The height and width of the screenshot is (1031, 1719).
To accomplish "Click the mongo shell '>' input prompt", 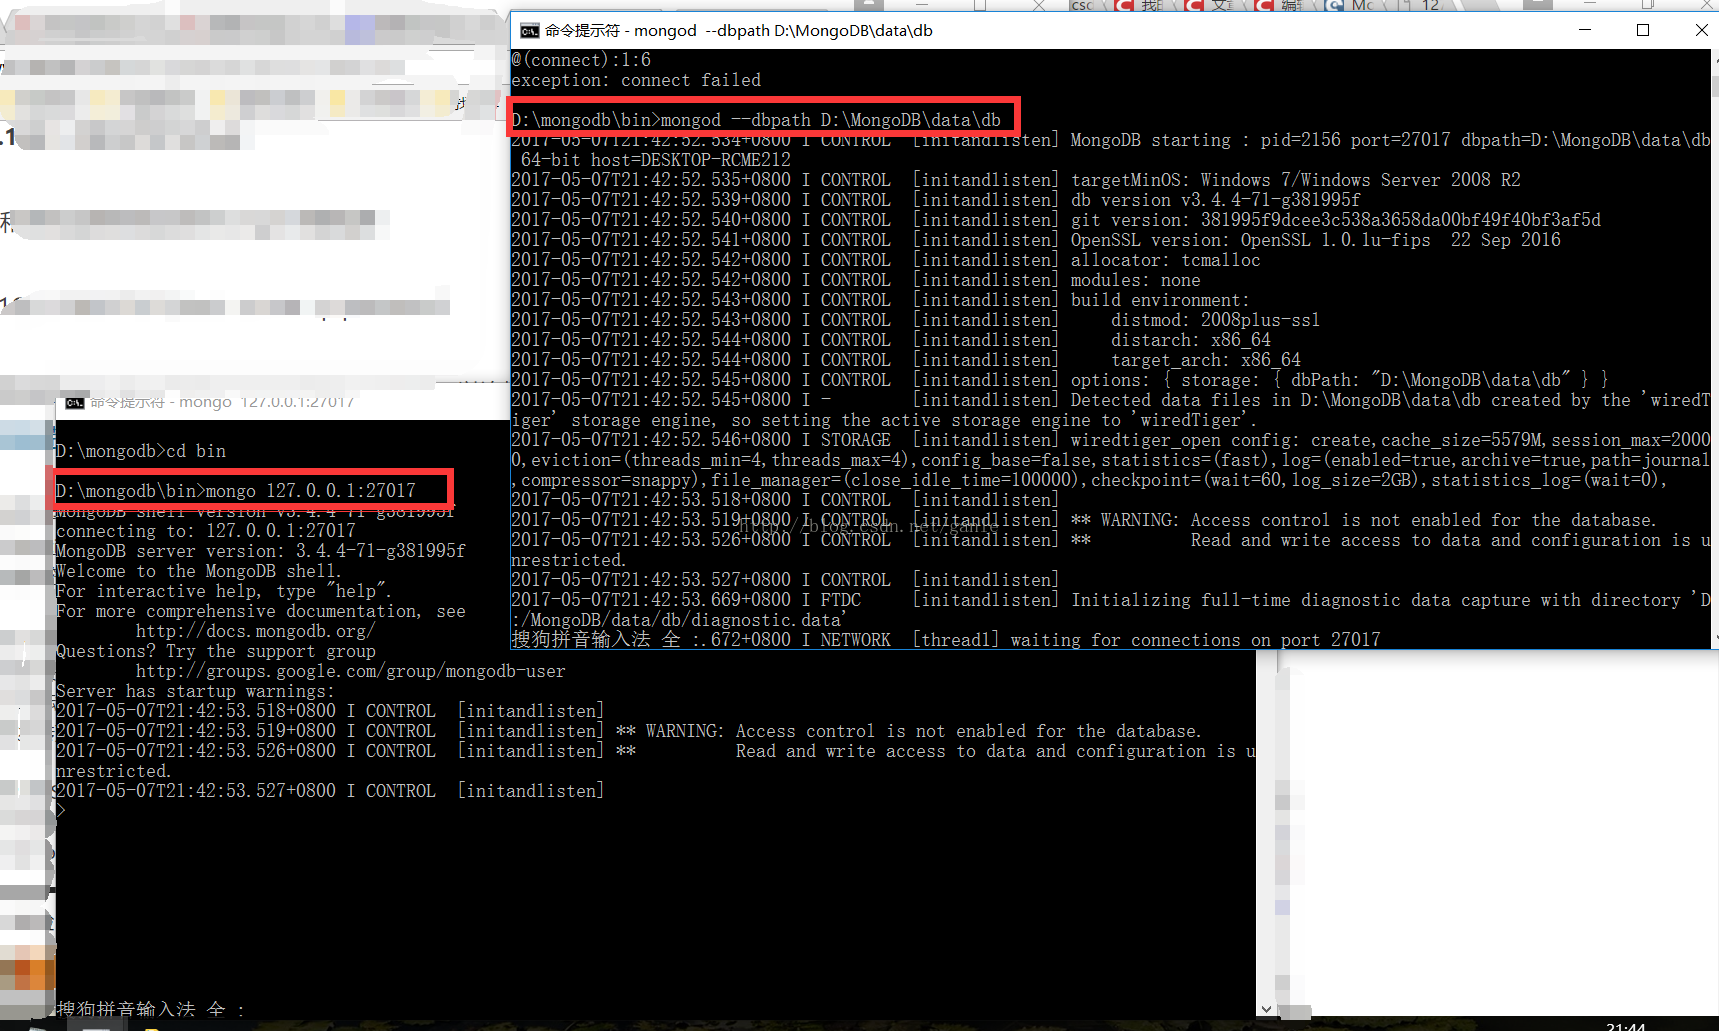I will [61, 811].
